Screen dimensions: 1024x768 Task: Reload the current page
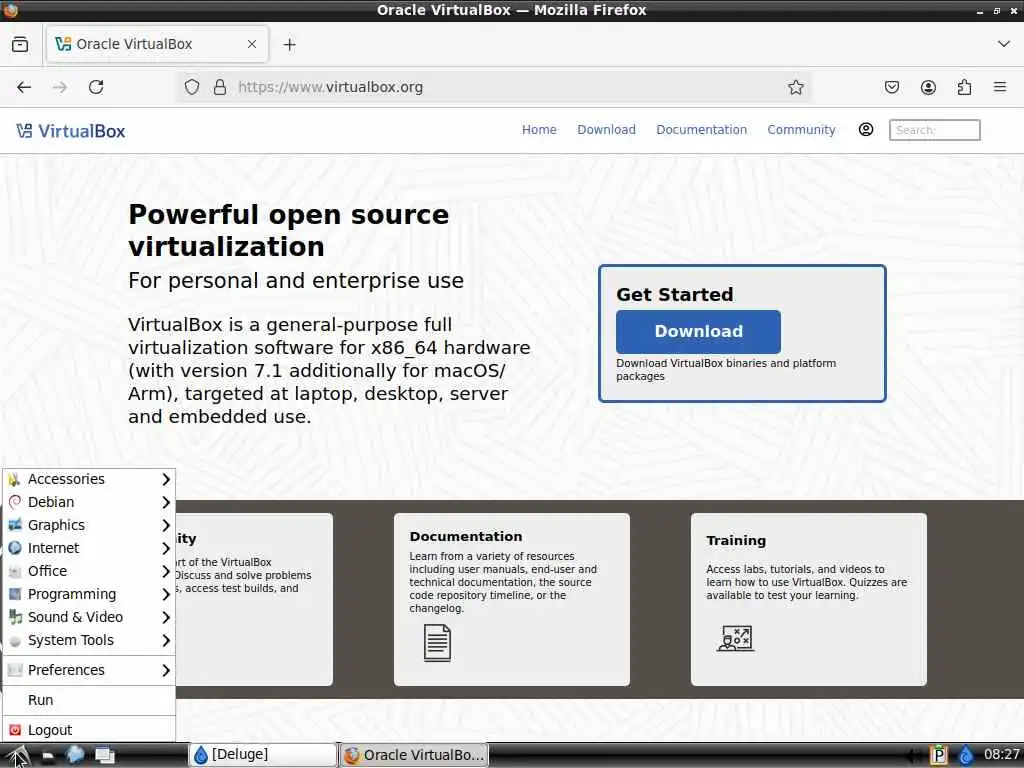[x=96, y=87]
